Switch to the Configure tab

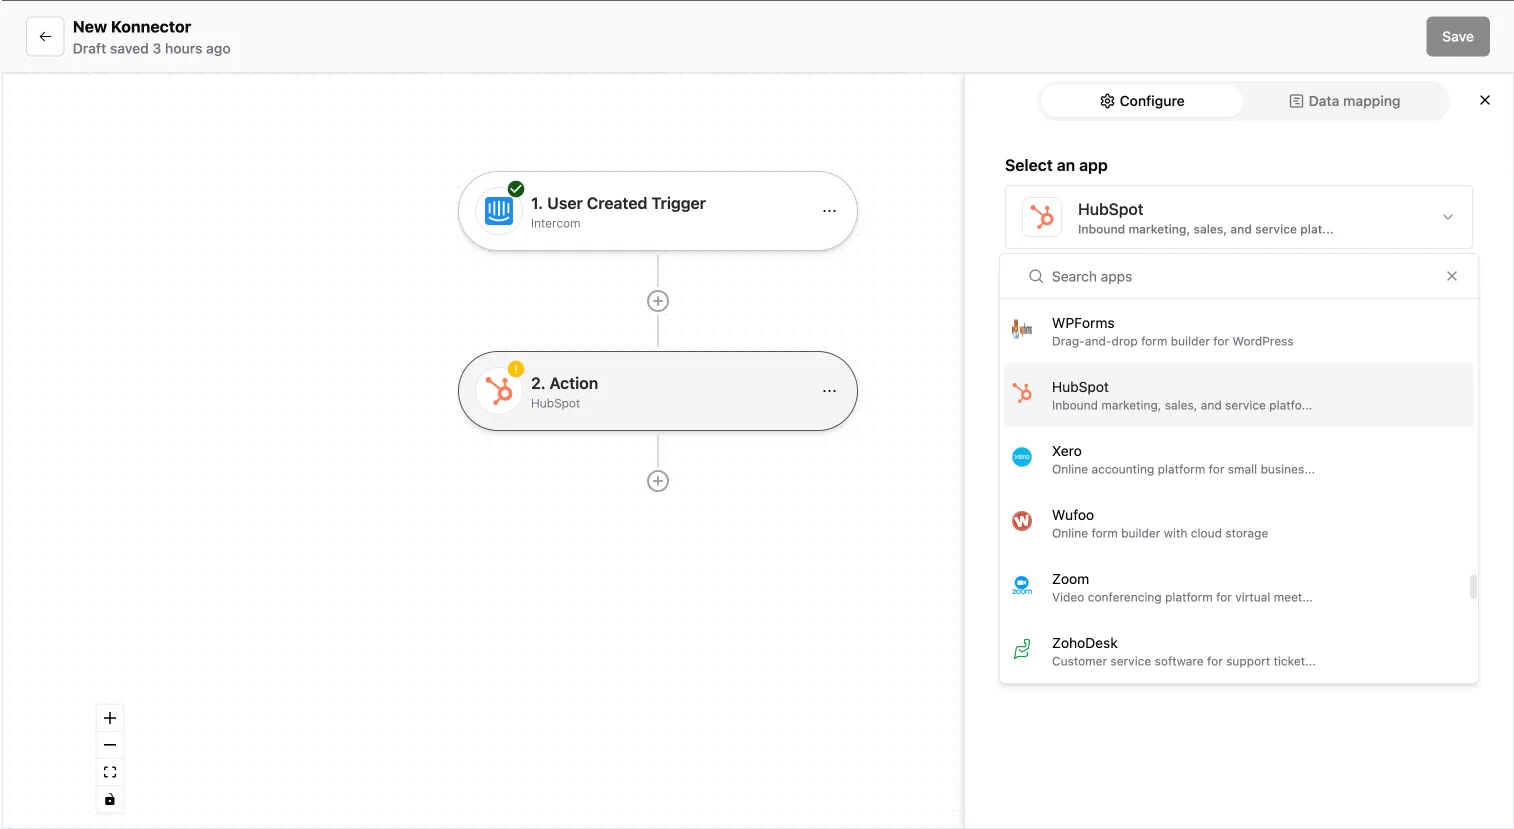(1142, 101)
